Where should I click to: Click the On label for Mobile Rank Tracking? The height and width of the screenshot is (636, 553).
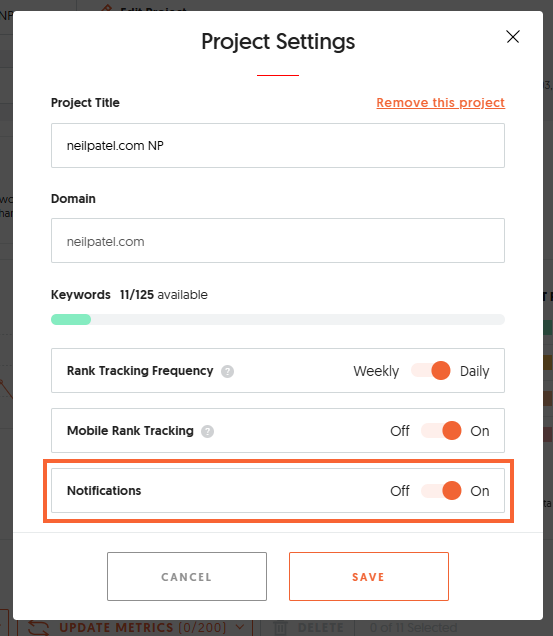coord(480,431)
